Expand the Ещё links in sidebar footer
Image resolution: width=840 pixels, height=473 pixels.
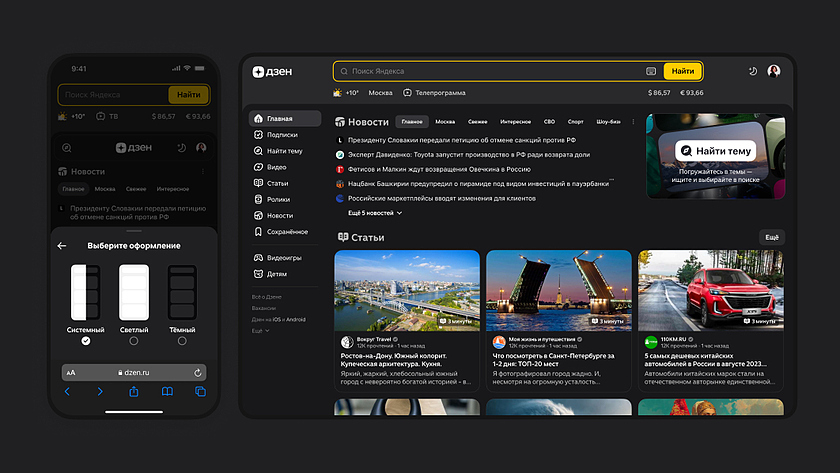pyautogui.click(x=260, y=330)
